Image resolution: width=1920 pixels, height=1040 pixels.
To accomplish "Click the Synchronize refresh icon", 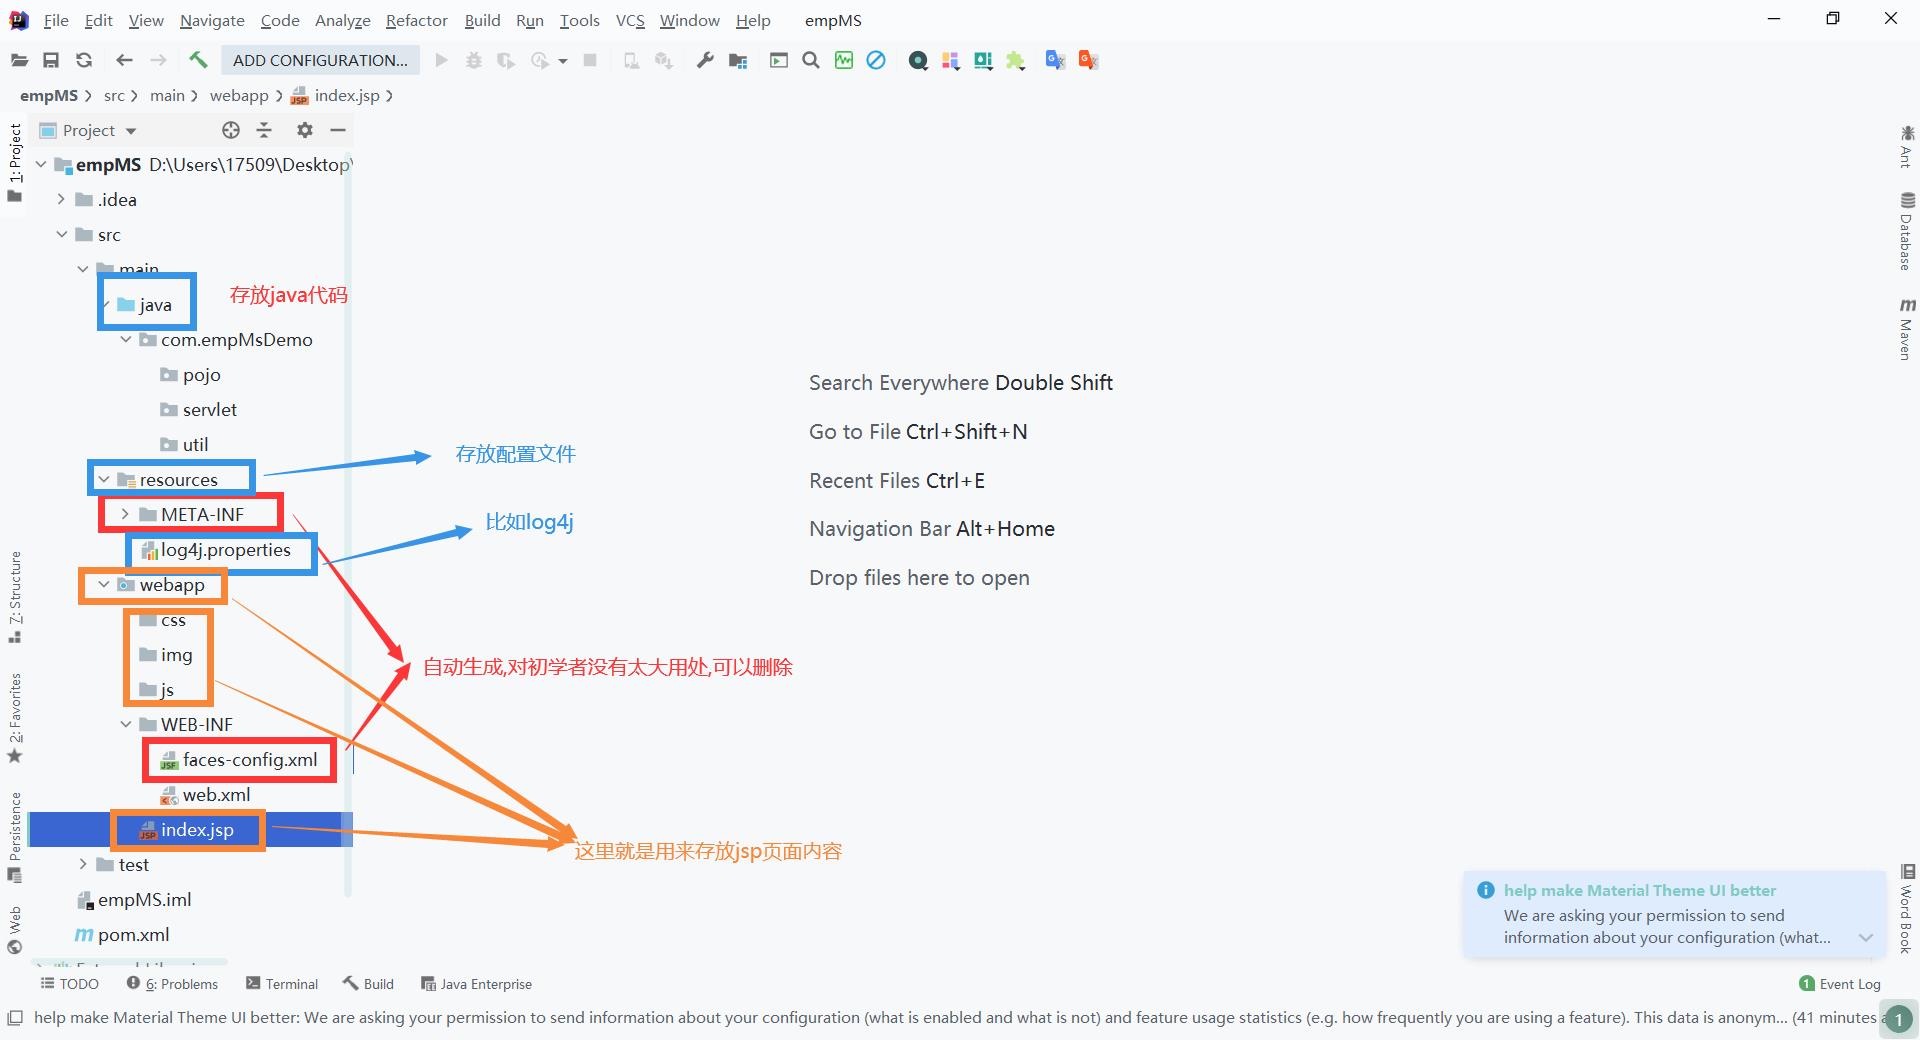I will pyautogui.click(x=84, y=60).
